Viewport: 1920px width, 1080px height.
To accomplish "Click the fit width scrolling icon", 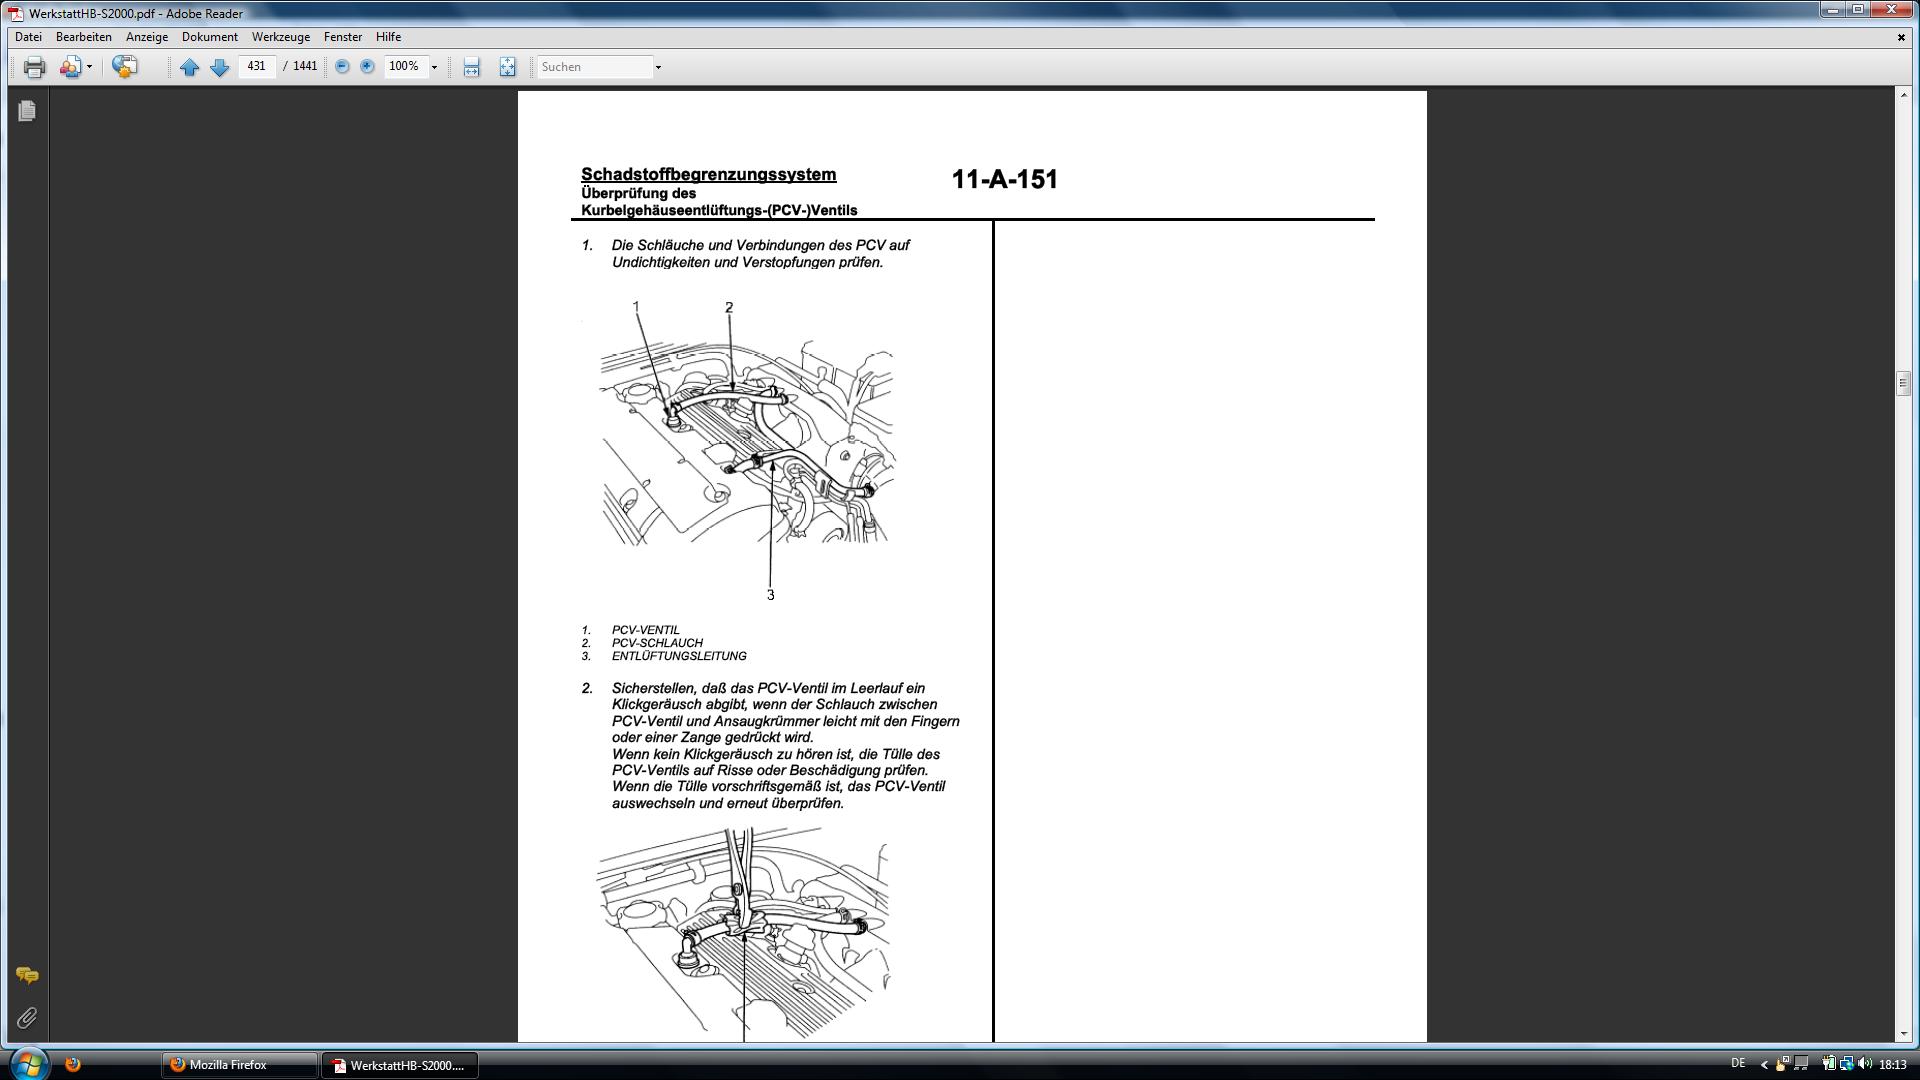I will (472, 67).
